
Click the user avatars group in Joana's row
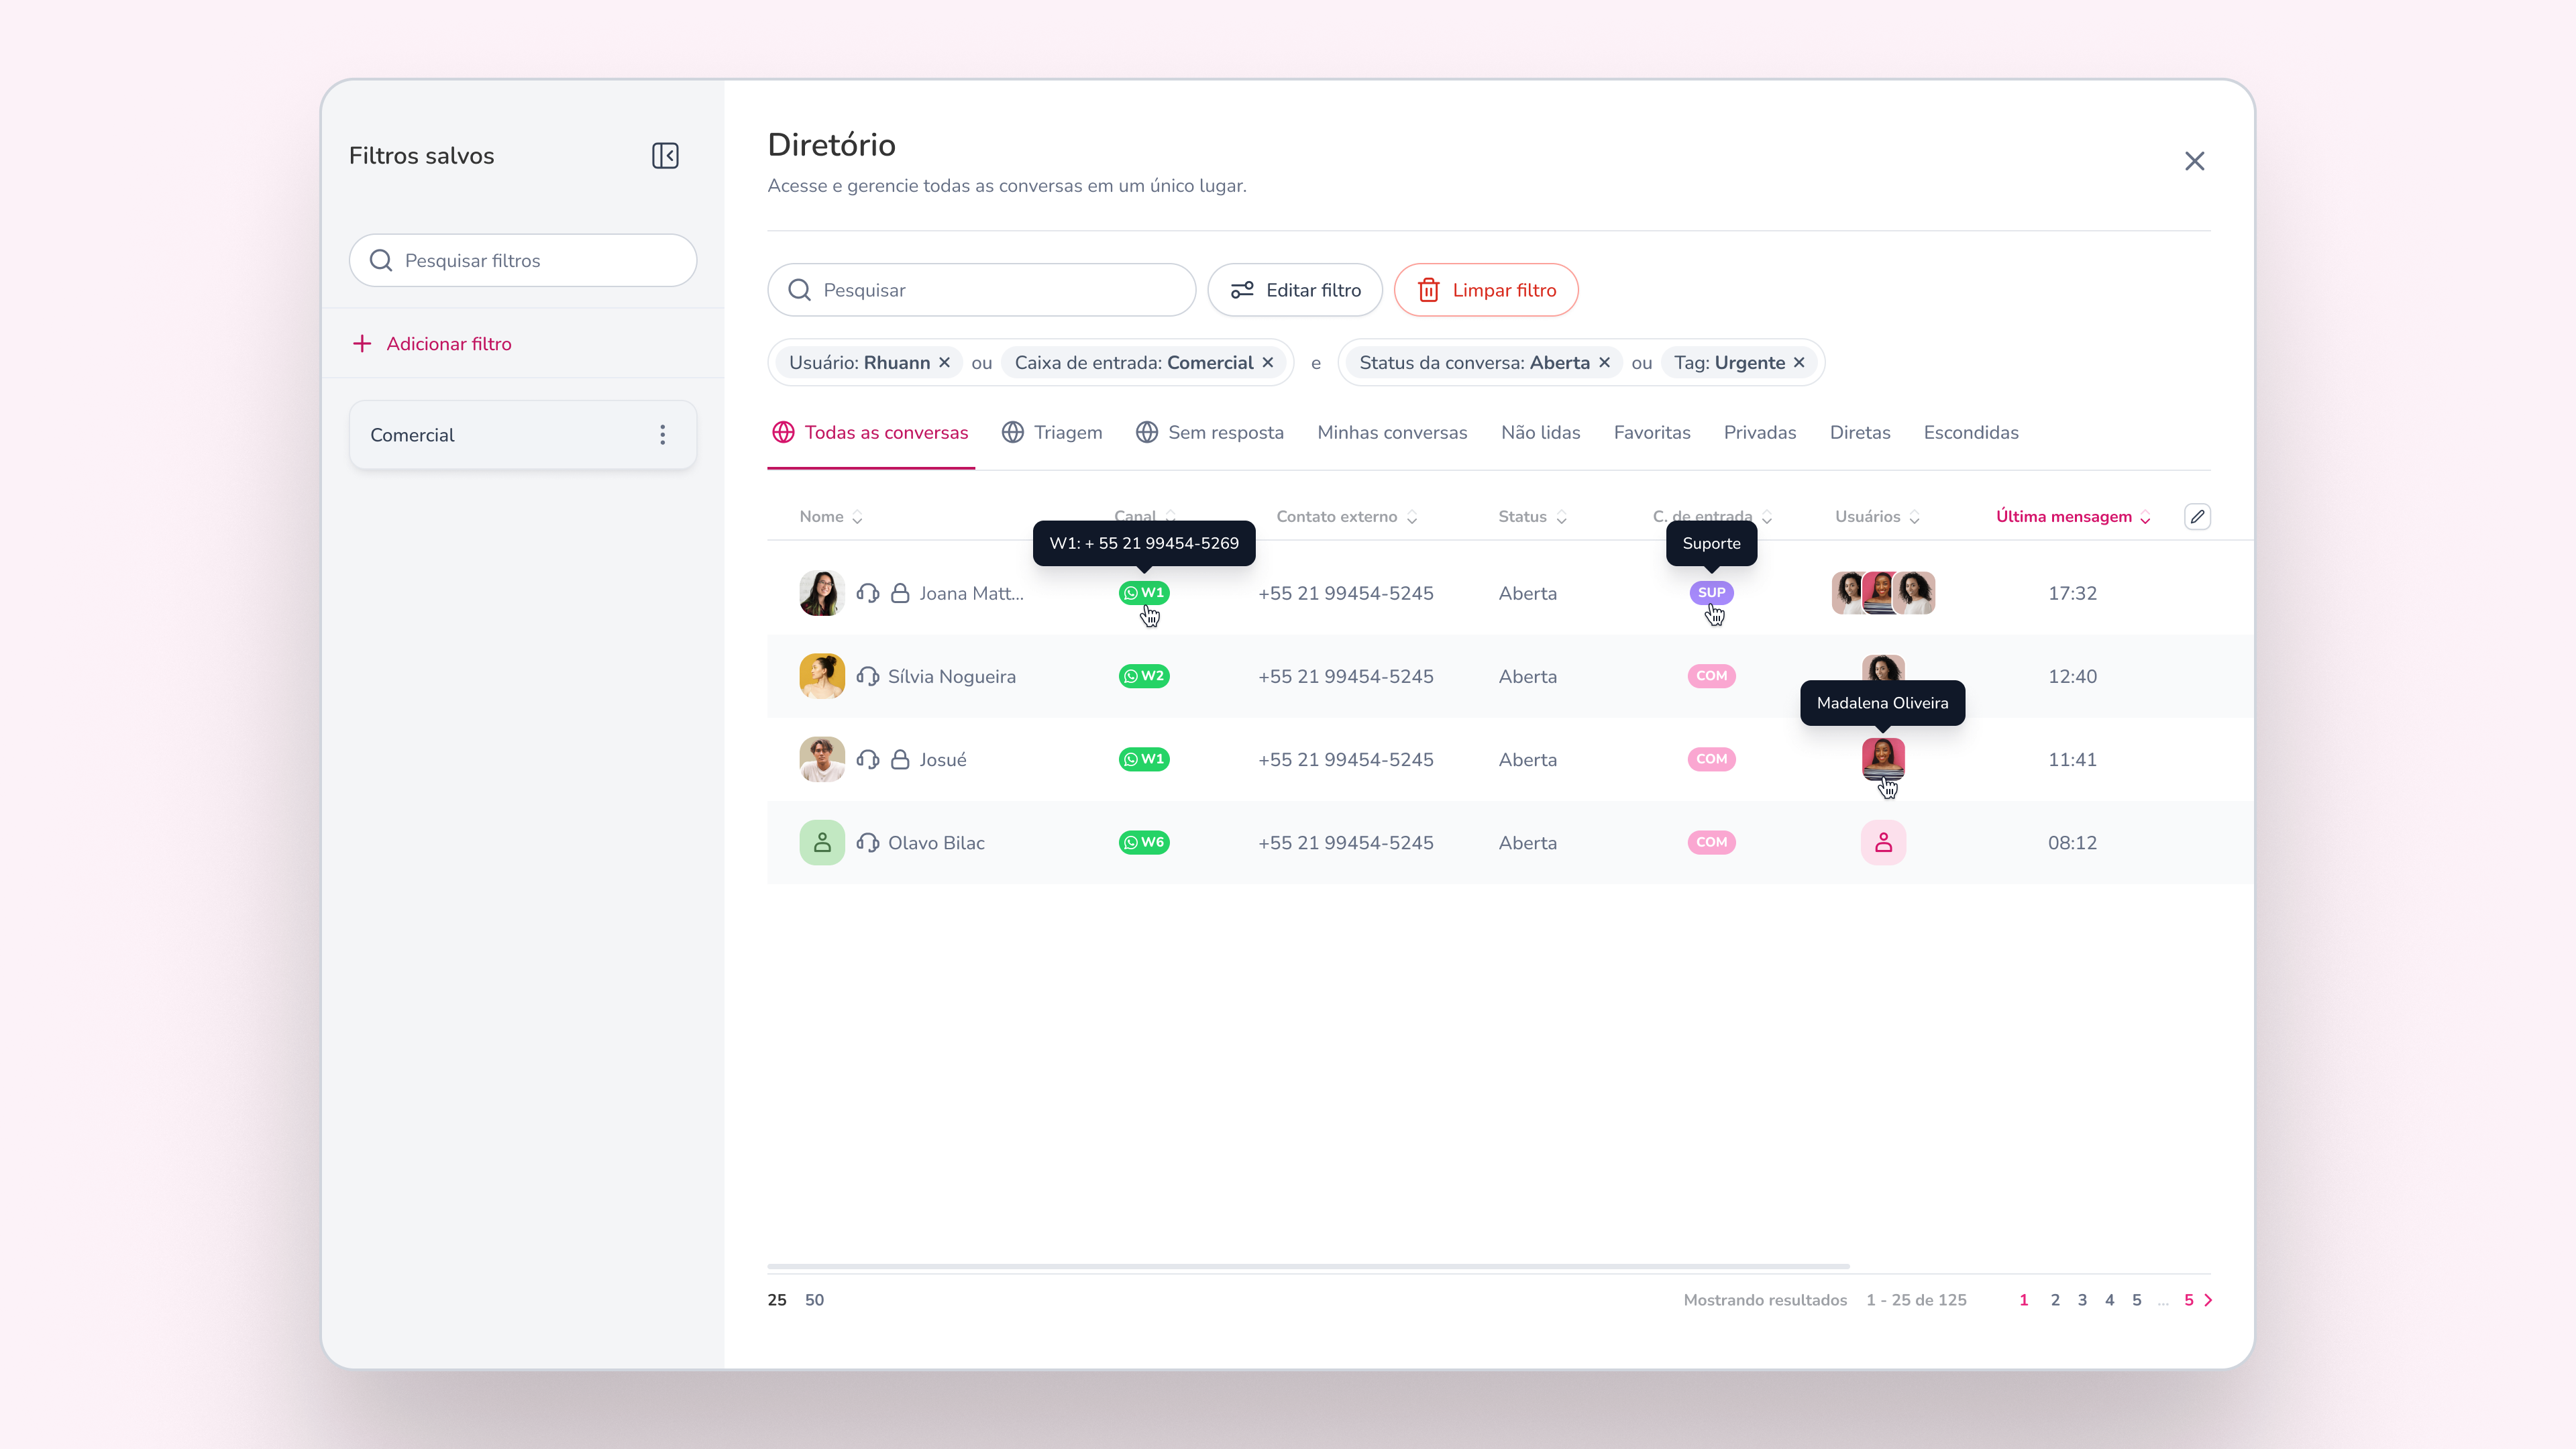[1883, 593]
